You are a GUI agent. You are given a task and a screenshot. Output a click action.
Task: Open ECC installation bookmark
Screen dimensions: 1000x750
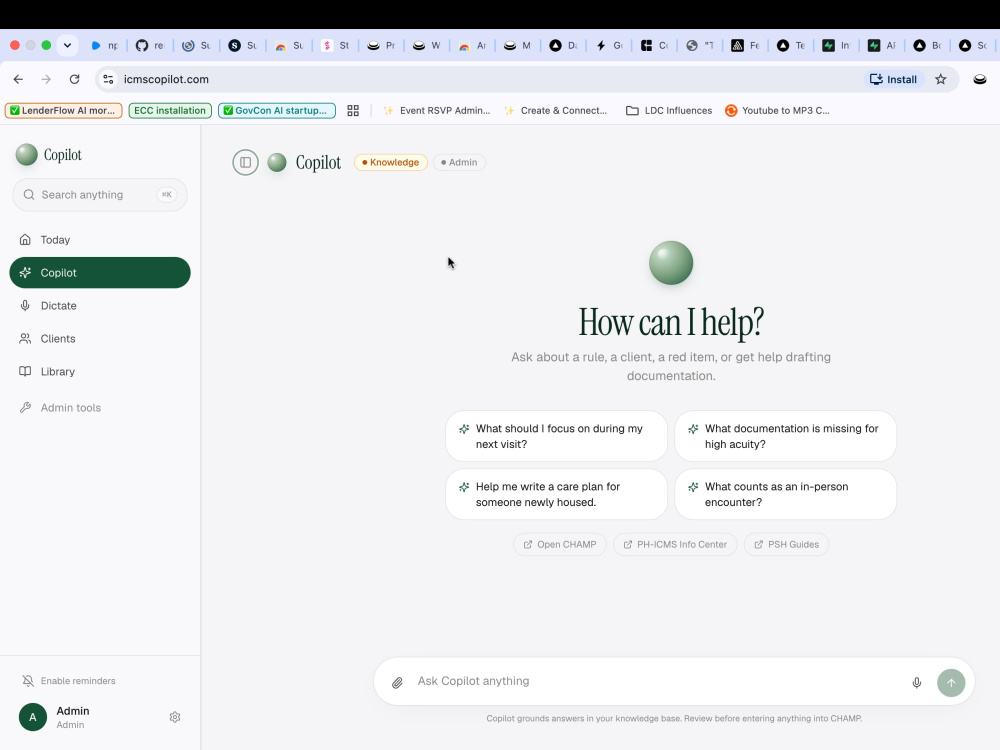[x=170, y=110]
